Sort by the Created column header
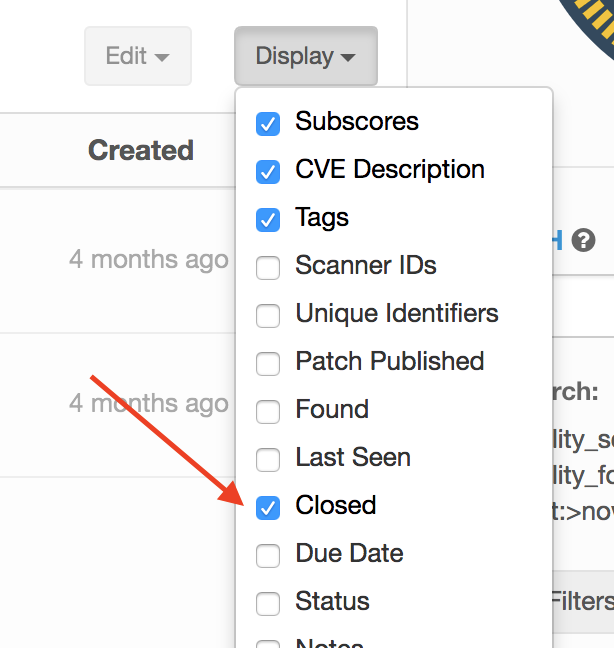Viewport: 614px width, 648px height. (x=140, y=151)
